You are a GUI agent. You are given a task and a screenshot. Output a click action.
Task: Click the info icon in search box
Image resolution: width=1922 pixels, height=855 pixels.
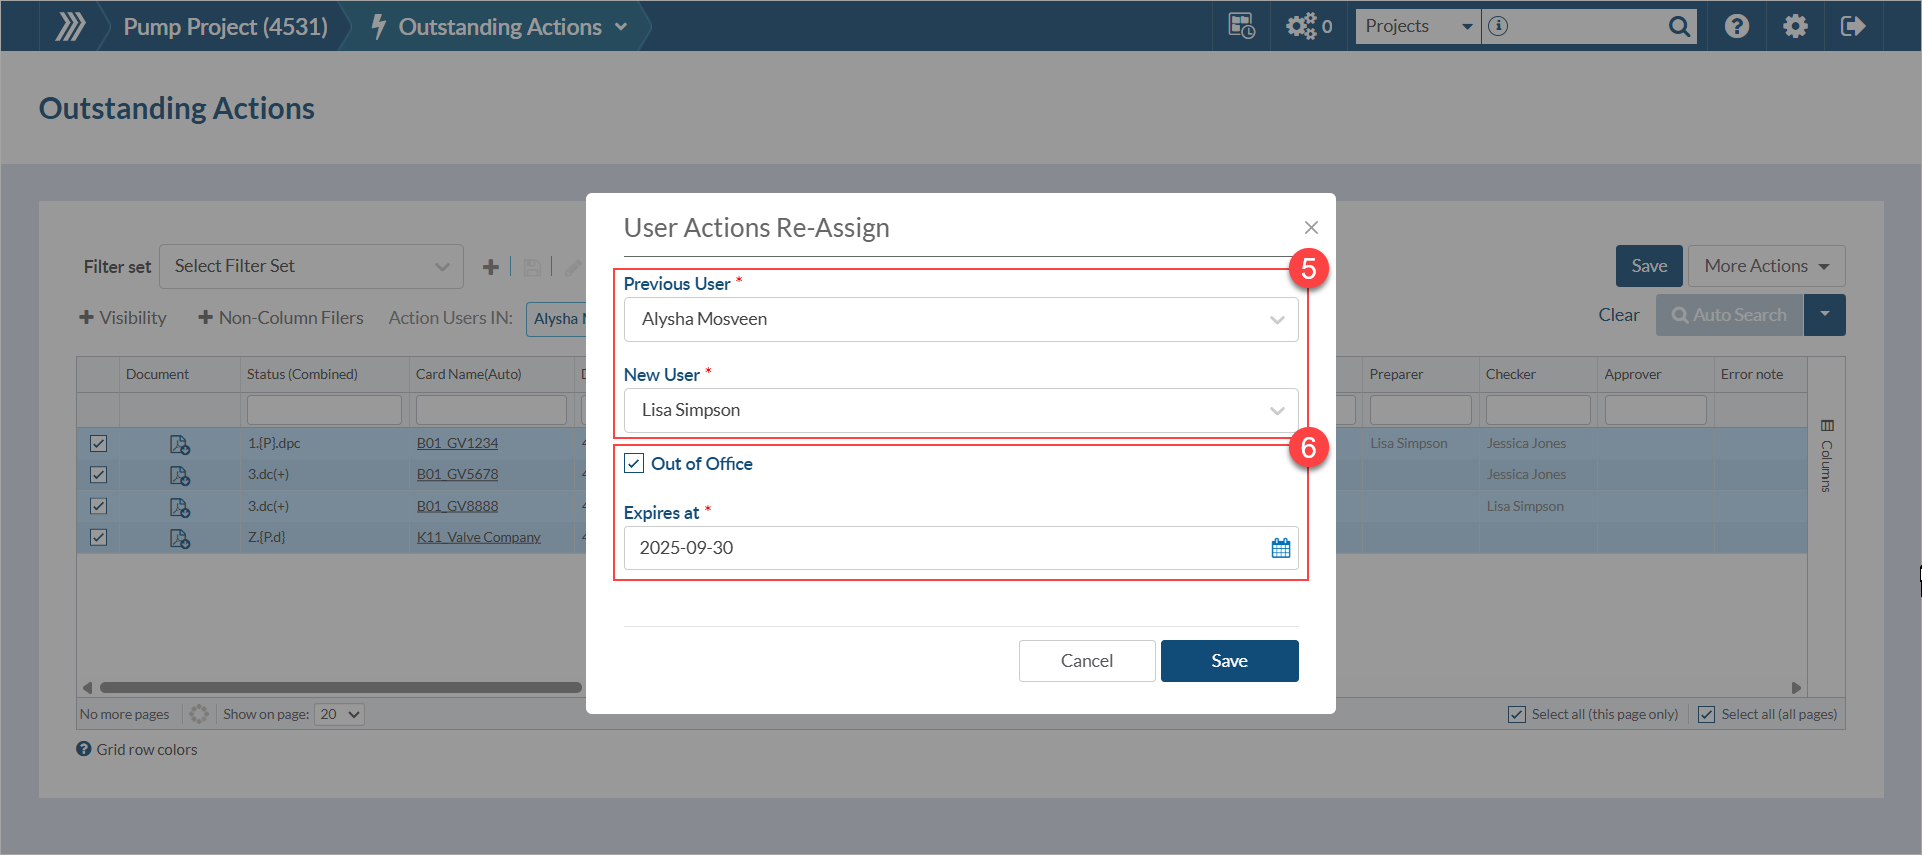pos(1497,26)
